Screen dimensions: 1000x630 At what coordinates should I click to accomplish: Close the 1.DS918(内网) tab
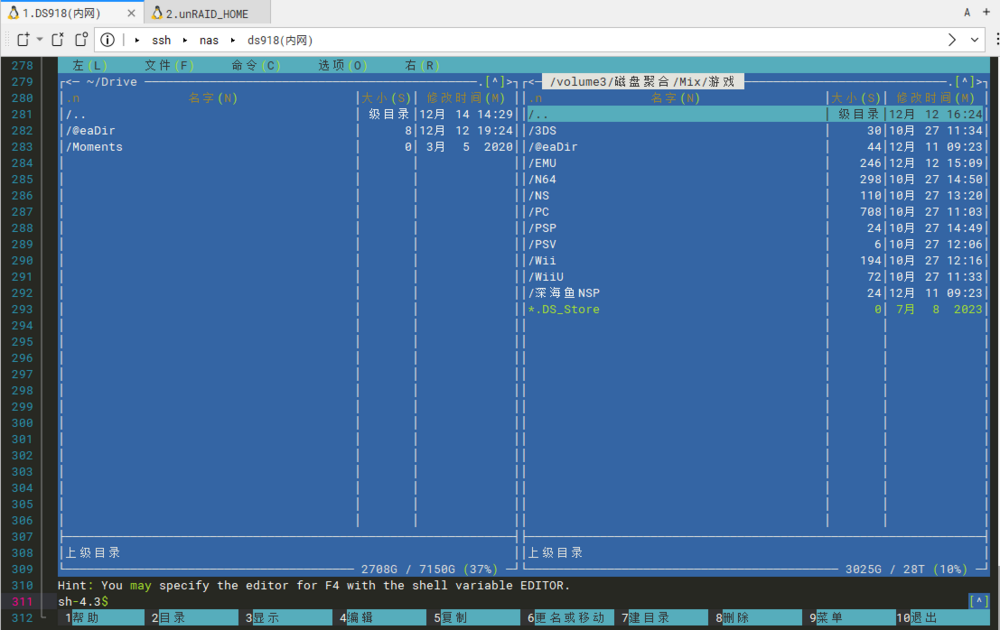131,13
